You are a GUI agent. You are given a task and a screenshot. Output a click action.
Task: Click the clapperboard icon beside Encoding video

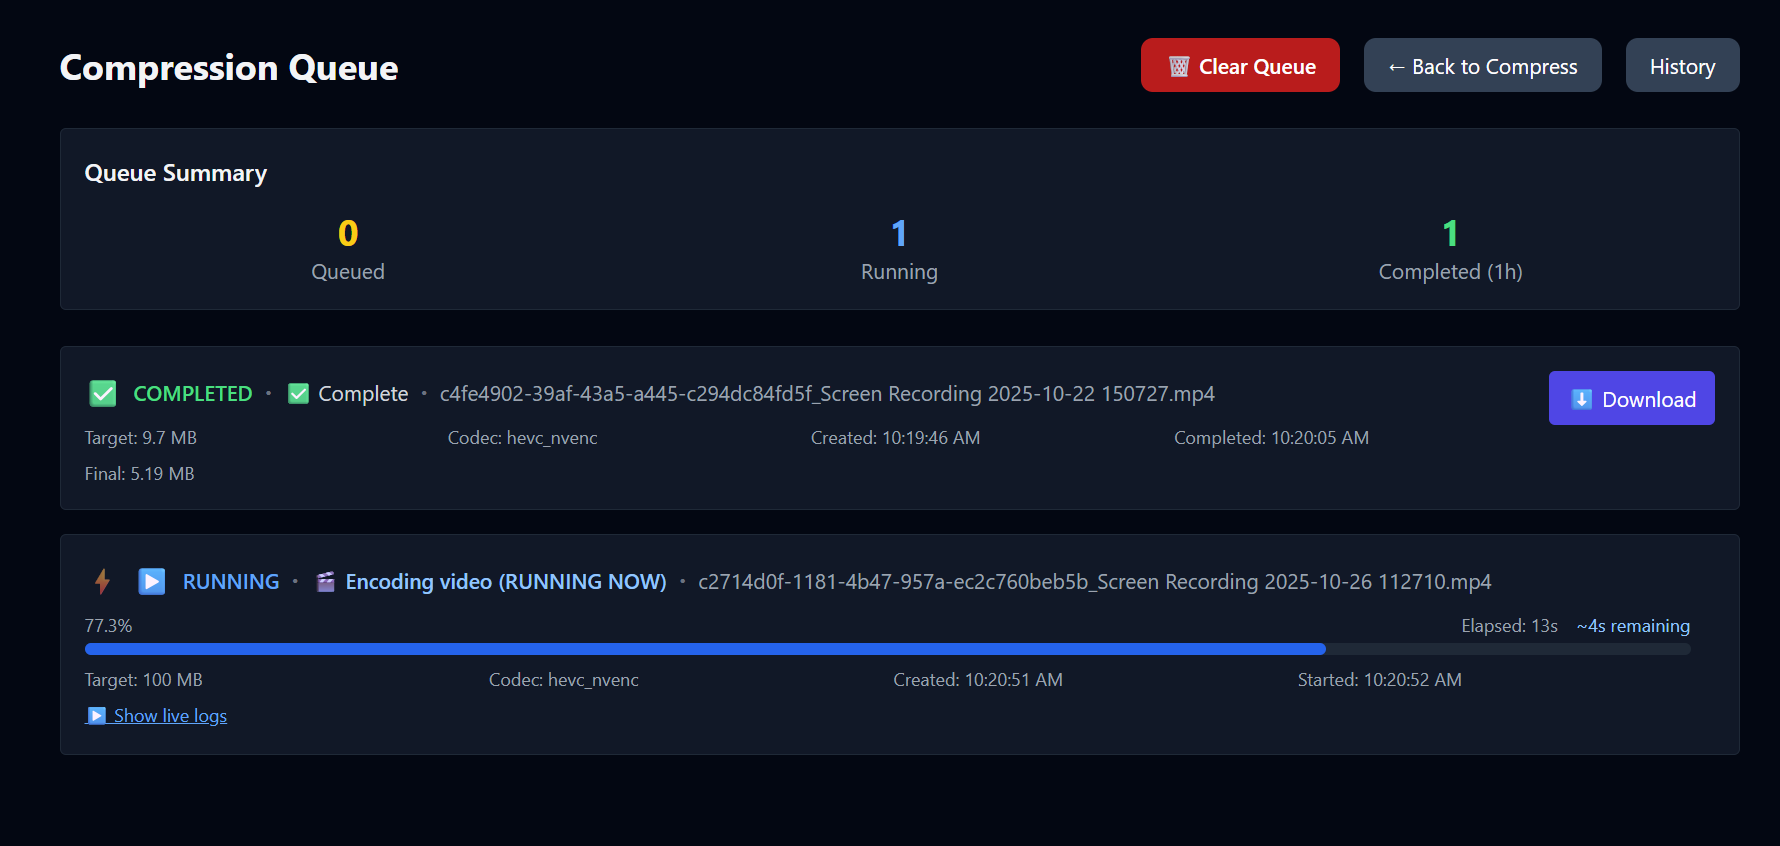(x=325, y=582)
